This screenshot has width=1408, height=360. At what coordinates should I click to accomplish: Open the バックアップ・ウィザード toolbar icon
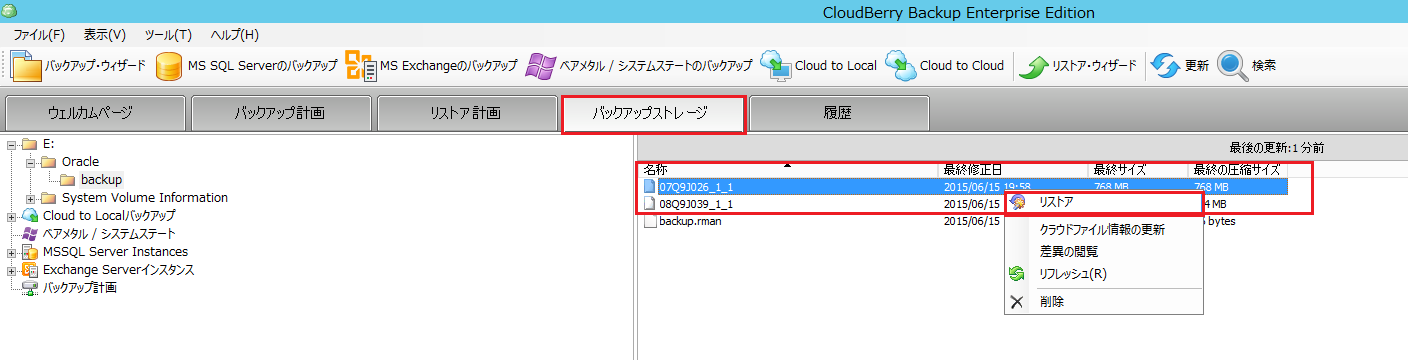tap(25, 66)
